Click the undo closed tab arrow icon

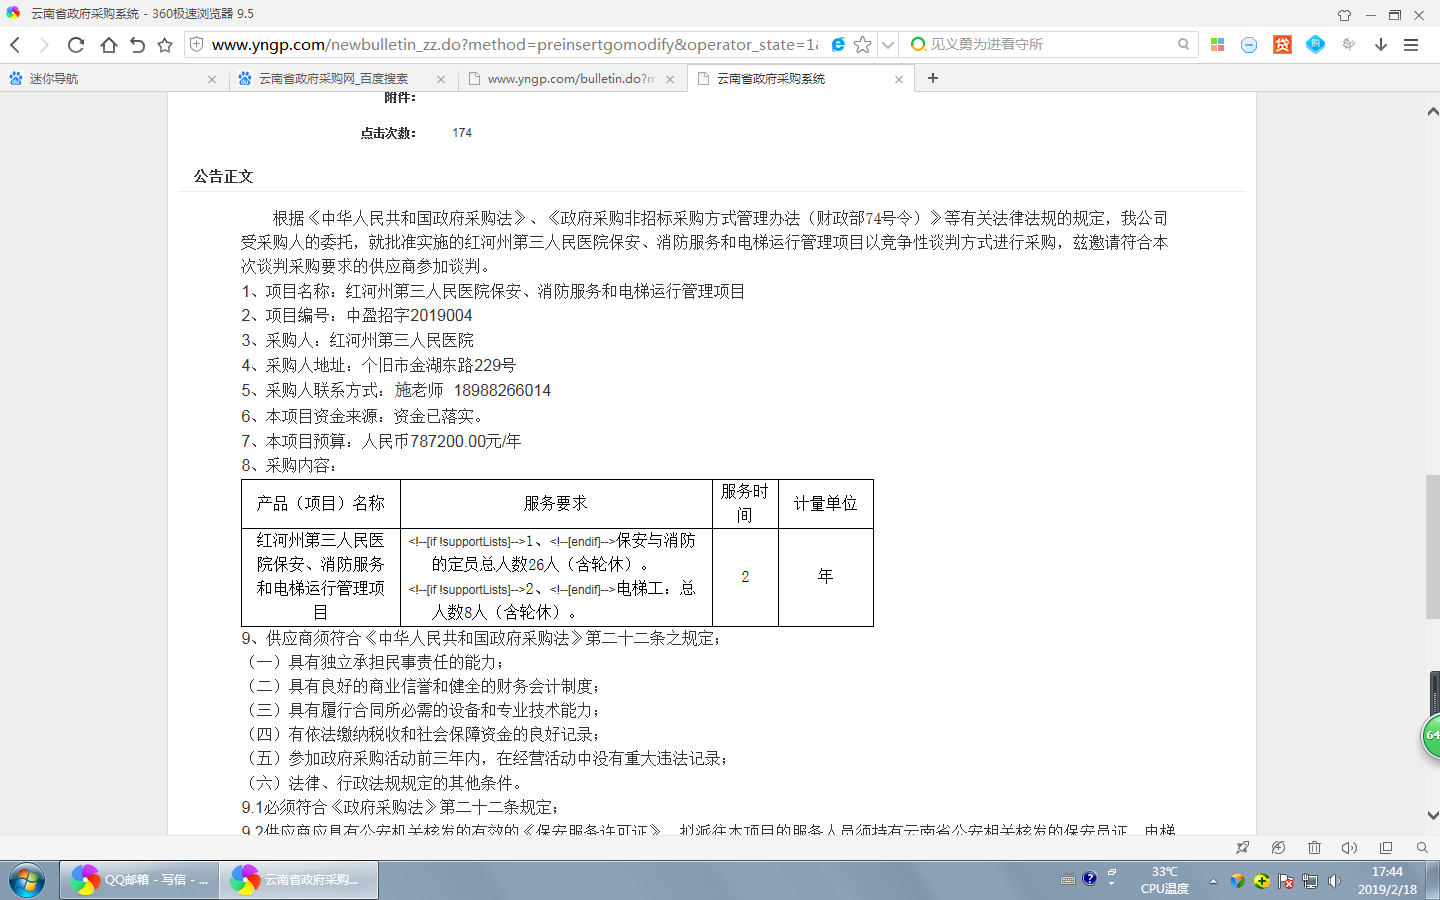coord(137,45)
